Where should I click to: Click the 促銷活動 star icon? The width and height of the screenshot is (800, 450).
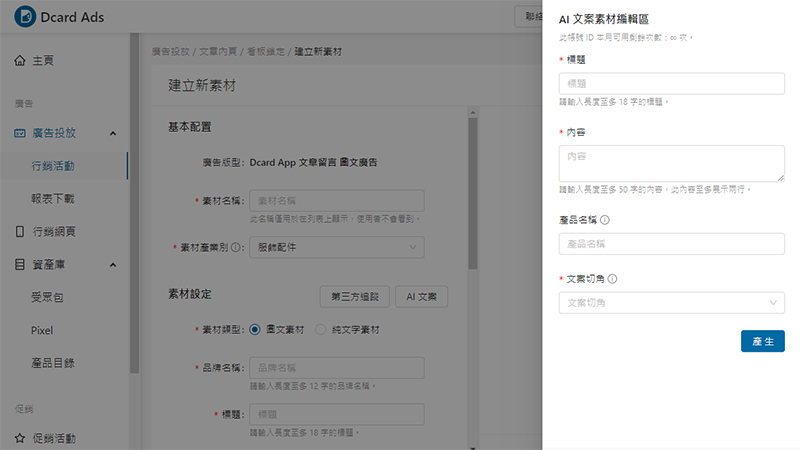[20, 438]
